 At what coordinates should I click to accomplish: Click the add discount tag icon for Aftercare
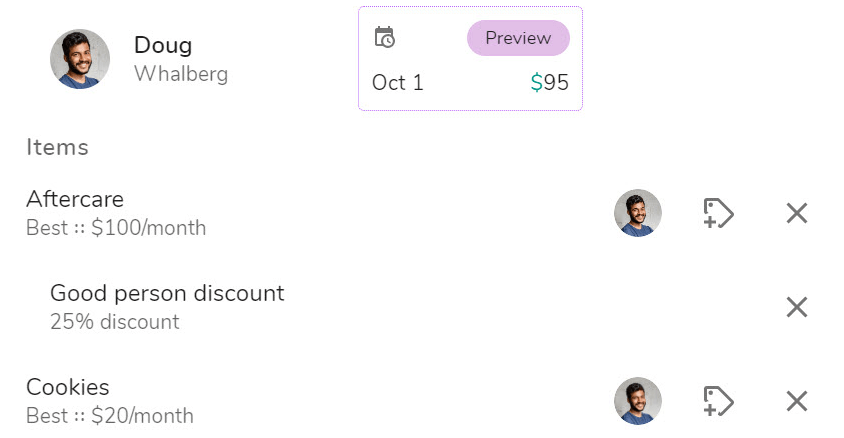(718, 213)
